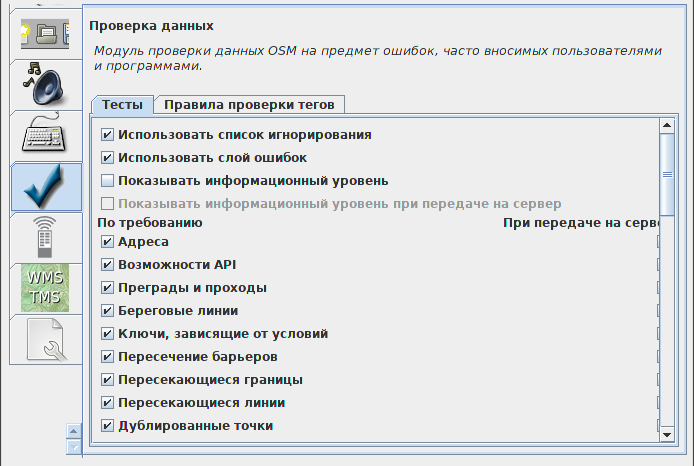This screenshot has height=466, width=694.
Task: Open the audio settings speaker icon
Action: (45, 84)
